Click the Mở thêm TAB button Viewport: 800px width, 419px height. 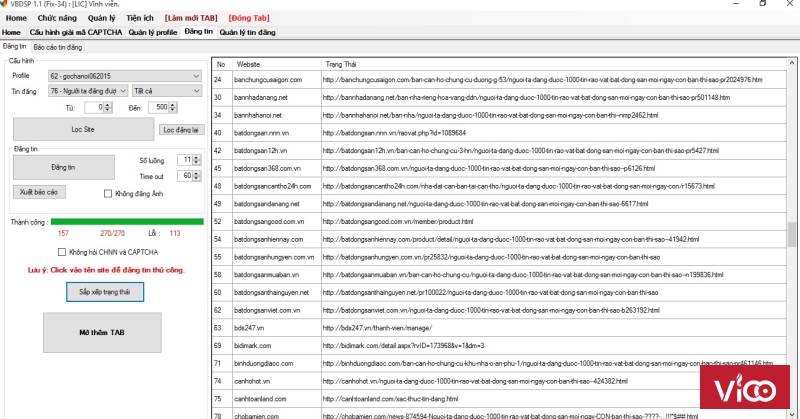(x=102, y=332)
